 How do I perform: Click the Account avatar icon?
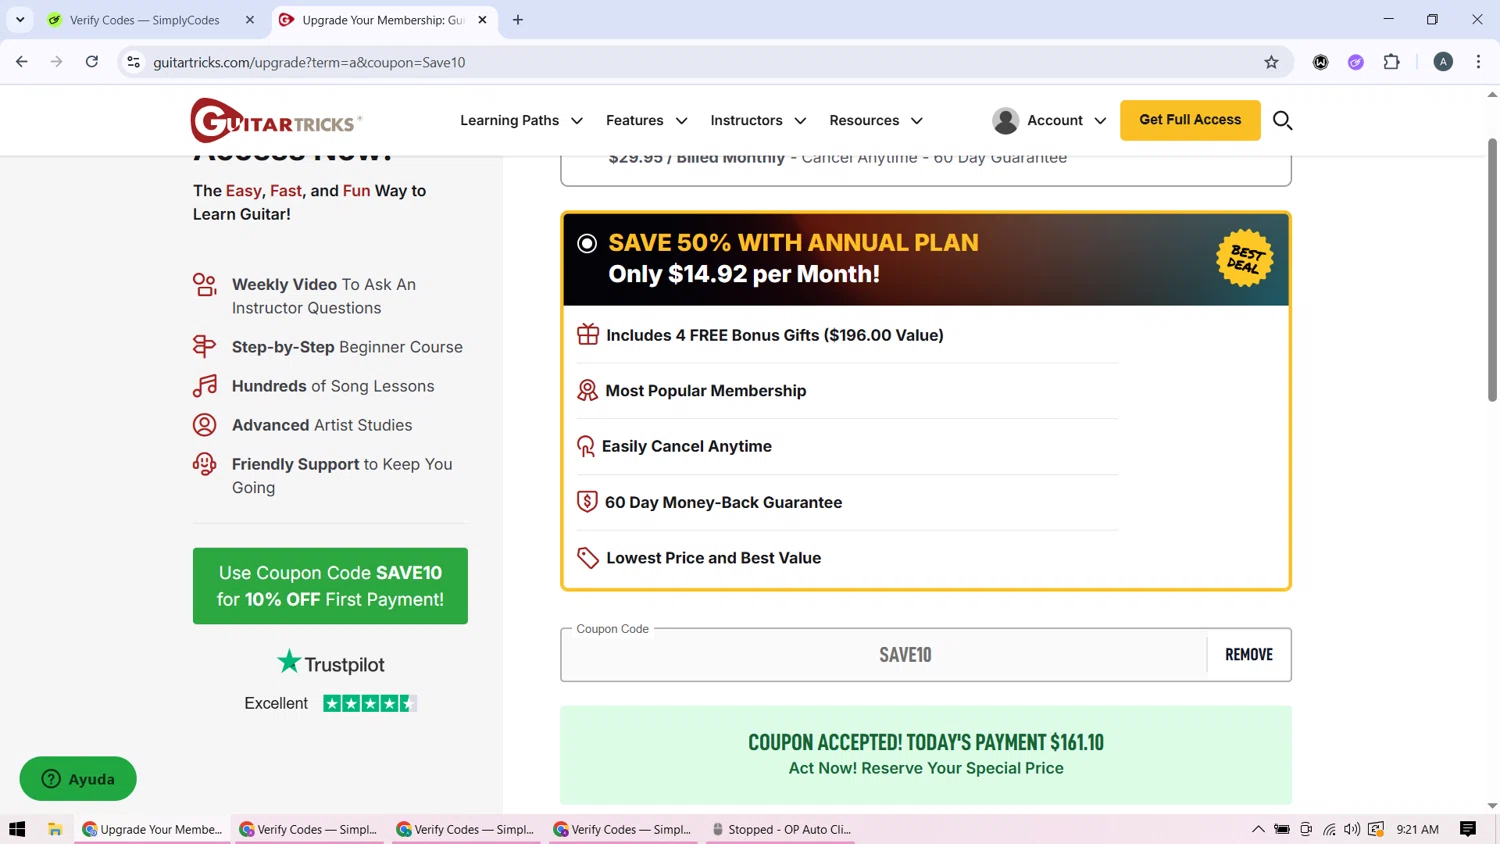(x=1005, y=121)
